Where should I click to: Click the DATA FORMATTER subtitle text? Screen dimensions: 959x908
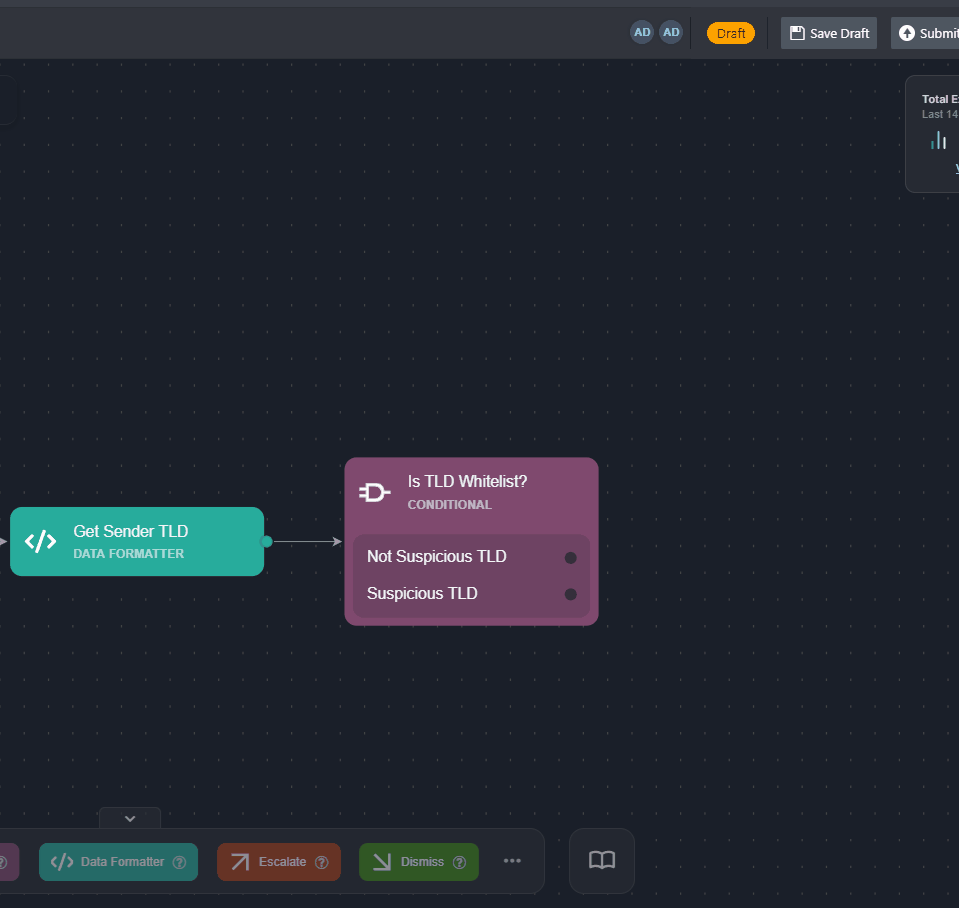[x=128, y=553]
